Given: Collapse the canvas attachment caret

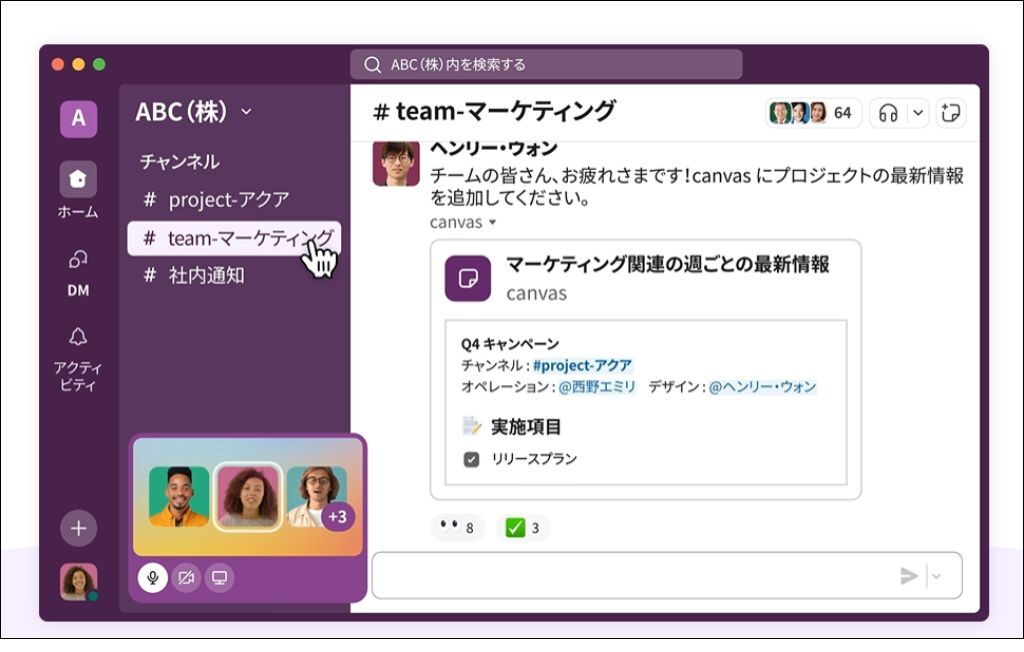Looking at the screenshot, I should (492, 222).
